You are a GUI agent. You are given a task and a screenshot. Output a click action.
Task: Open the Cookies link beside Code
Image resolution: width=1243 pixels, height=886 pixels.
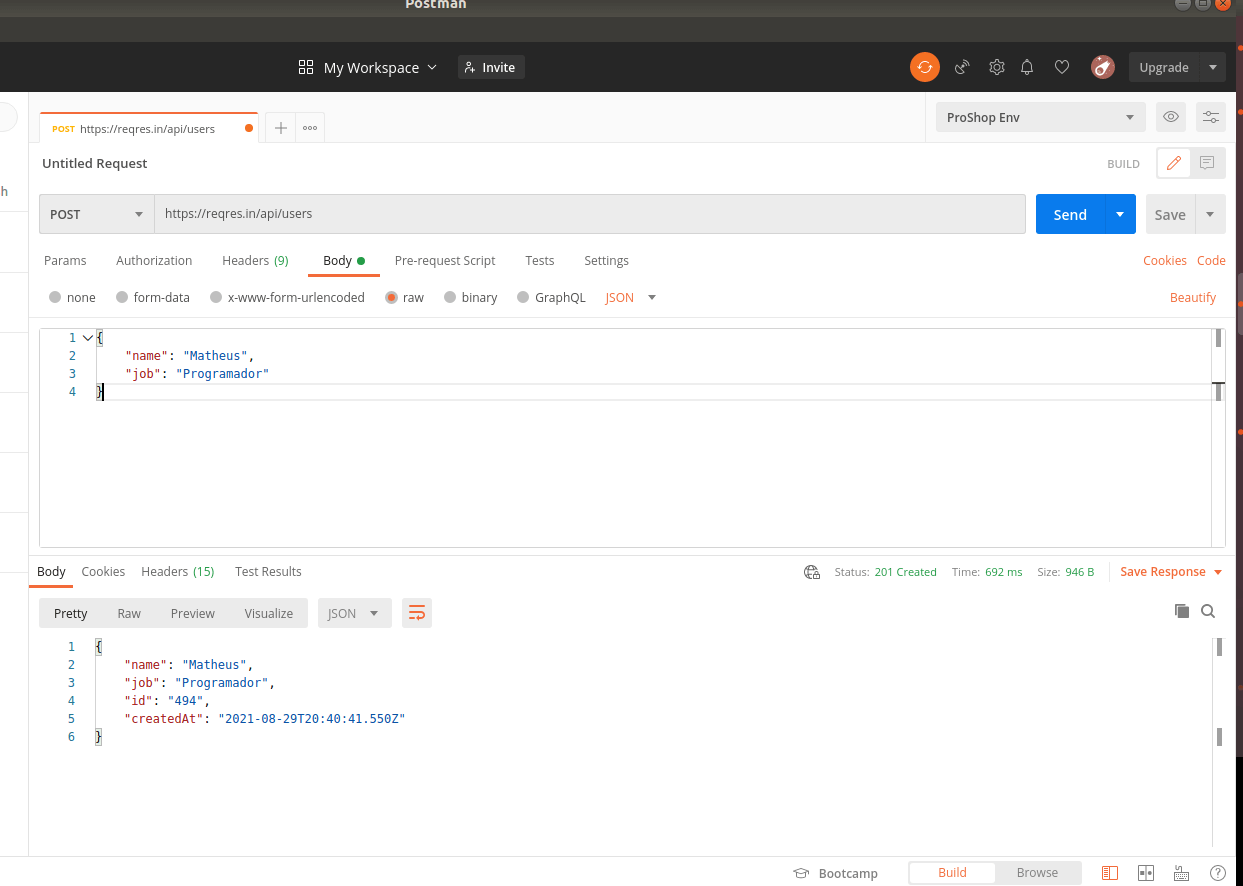[1165, 260]
